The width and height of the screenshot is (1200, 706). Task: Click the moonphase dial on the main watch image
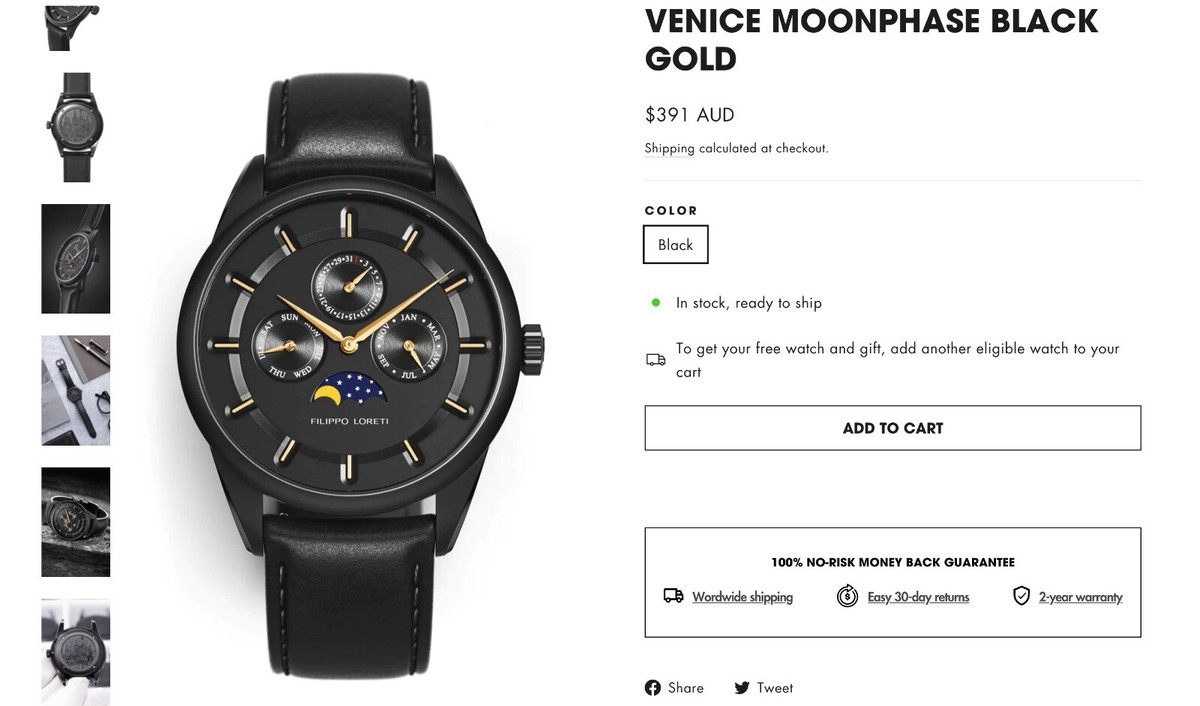pyautogui.click(x=352, y=389)
